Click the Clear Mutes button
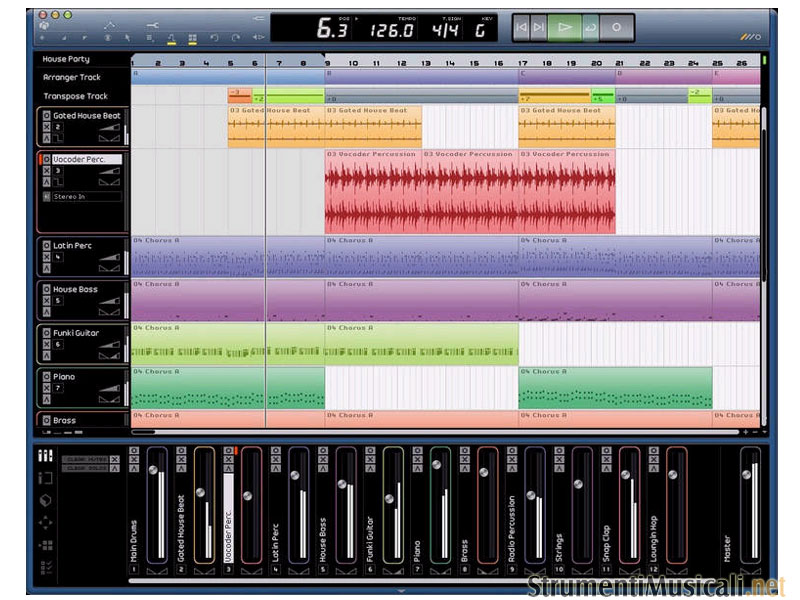800x600 pixels. (85, 458)
